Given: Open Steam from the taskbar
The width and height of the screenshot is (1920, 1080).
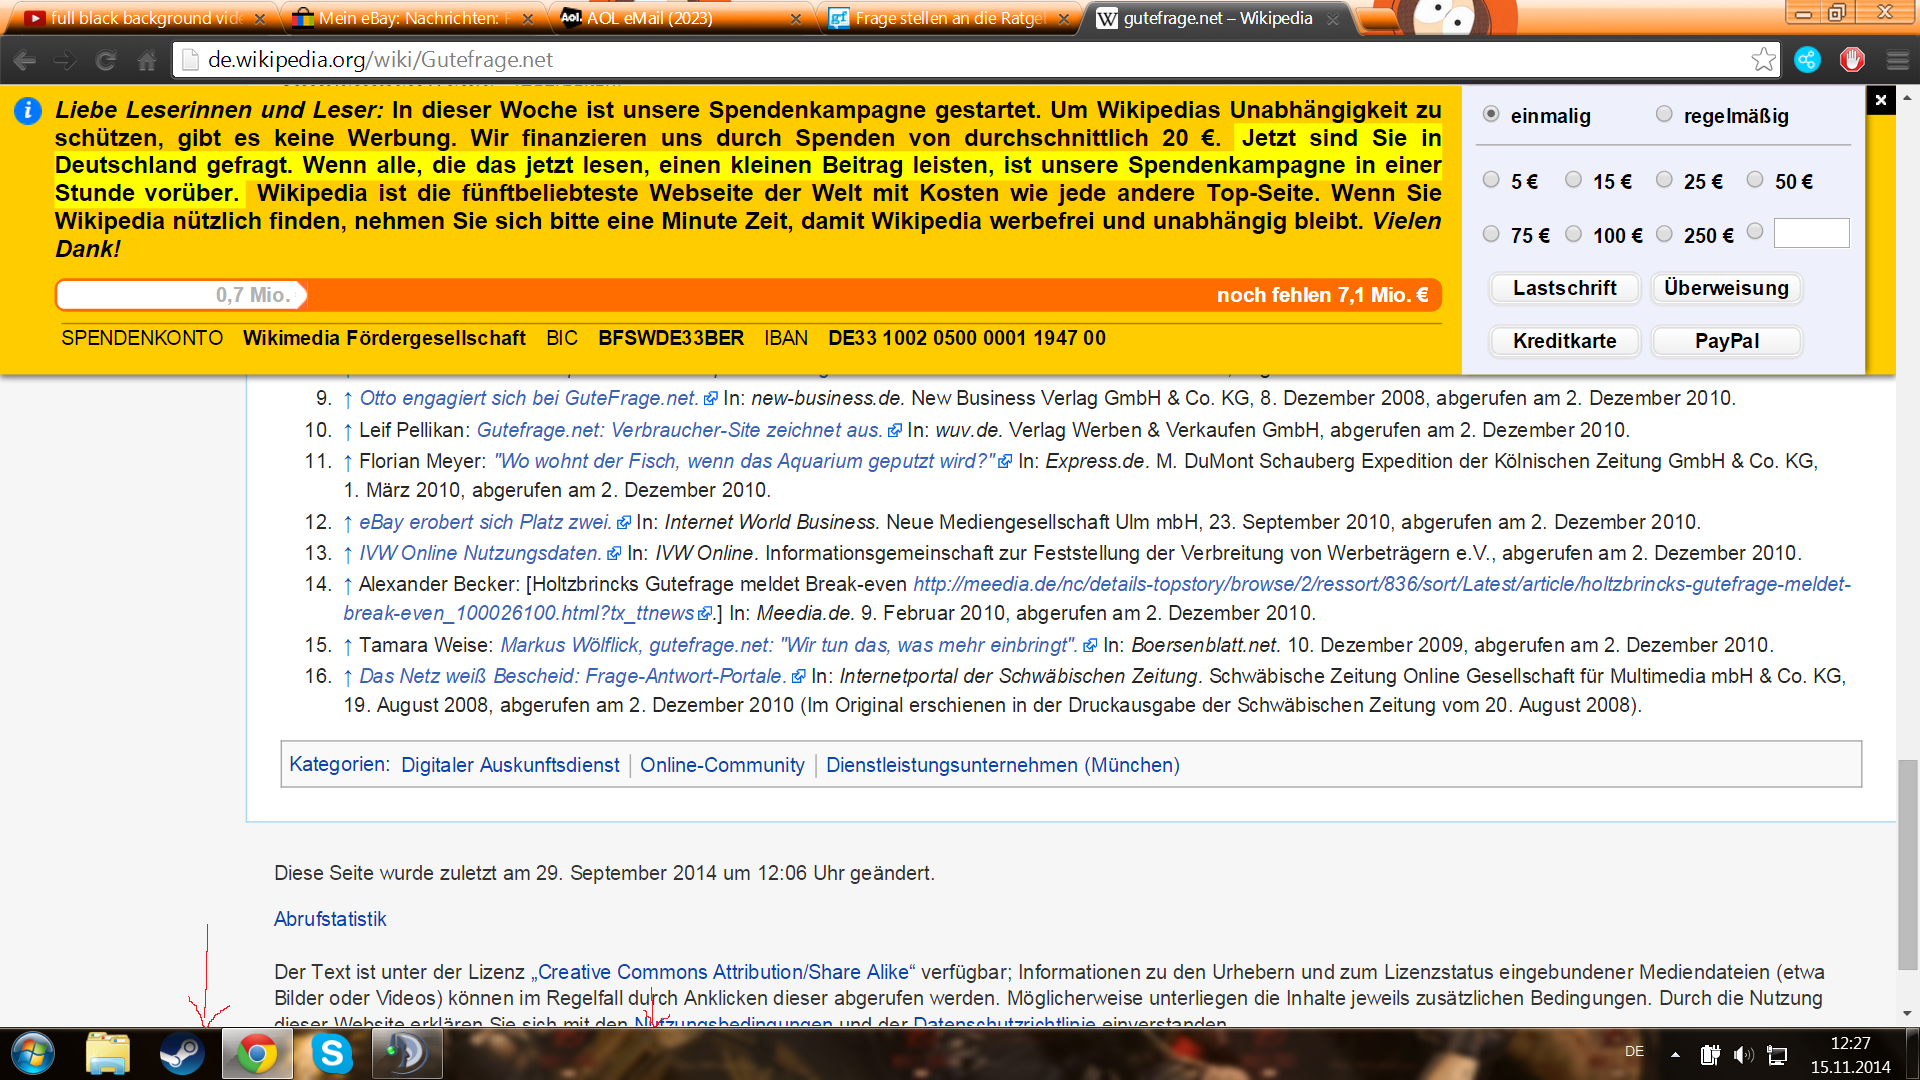Looking at the screenshot, I should pos(182,1054).
